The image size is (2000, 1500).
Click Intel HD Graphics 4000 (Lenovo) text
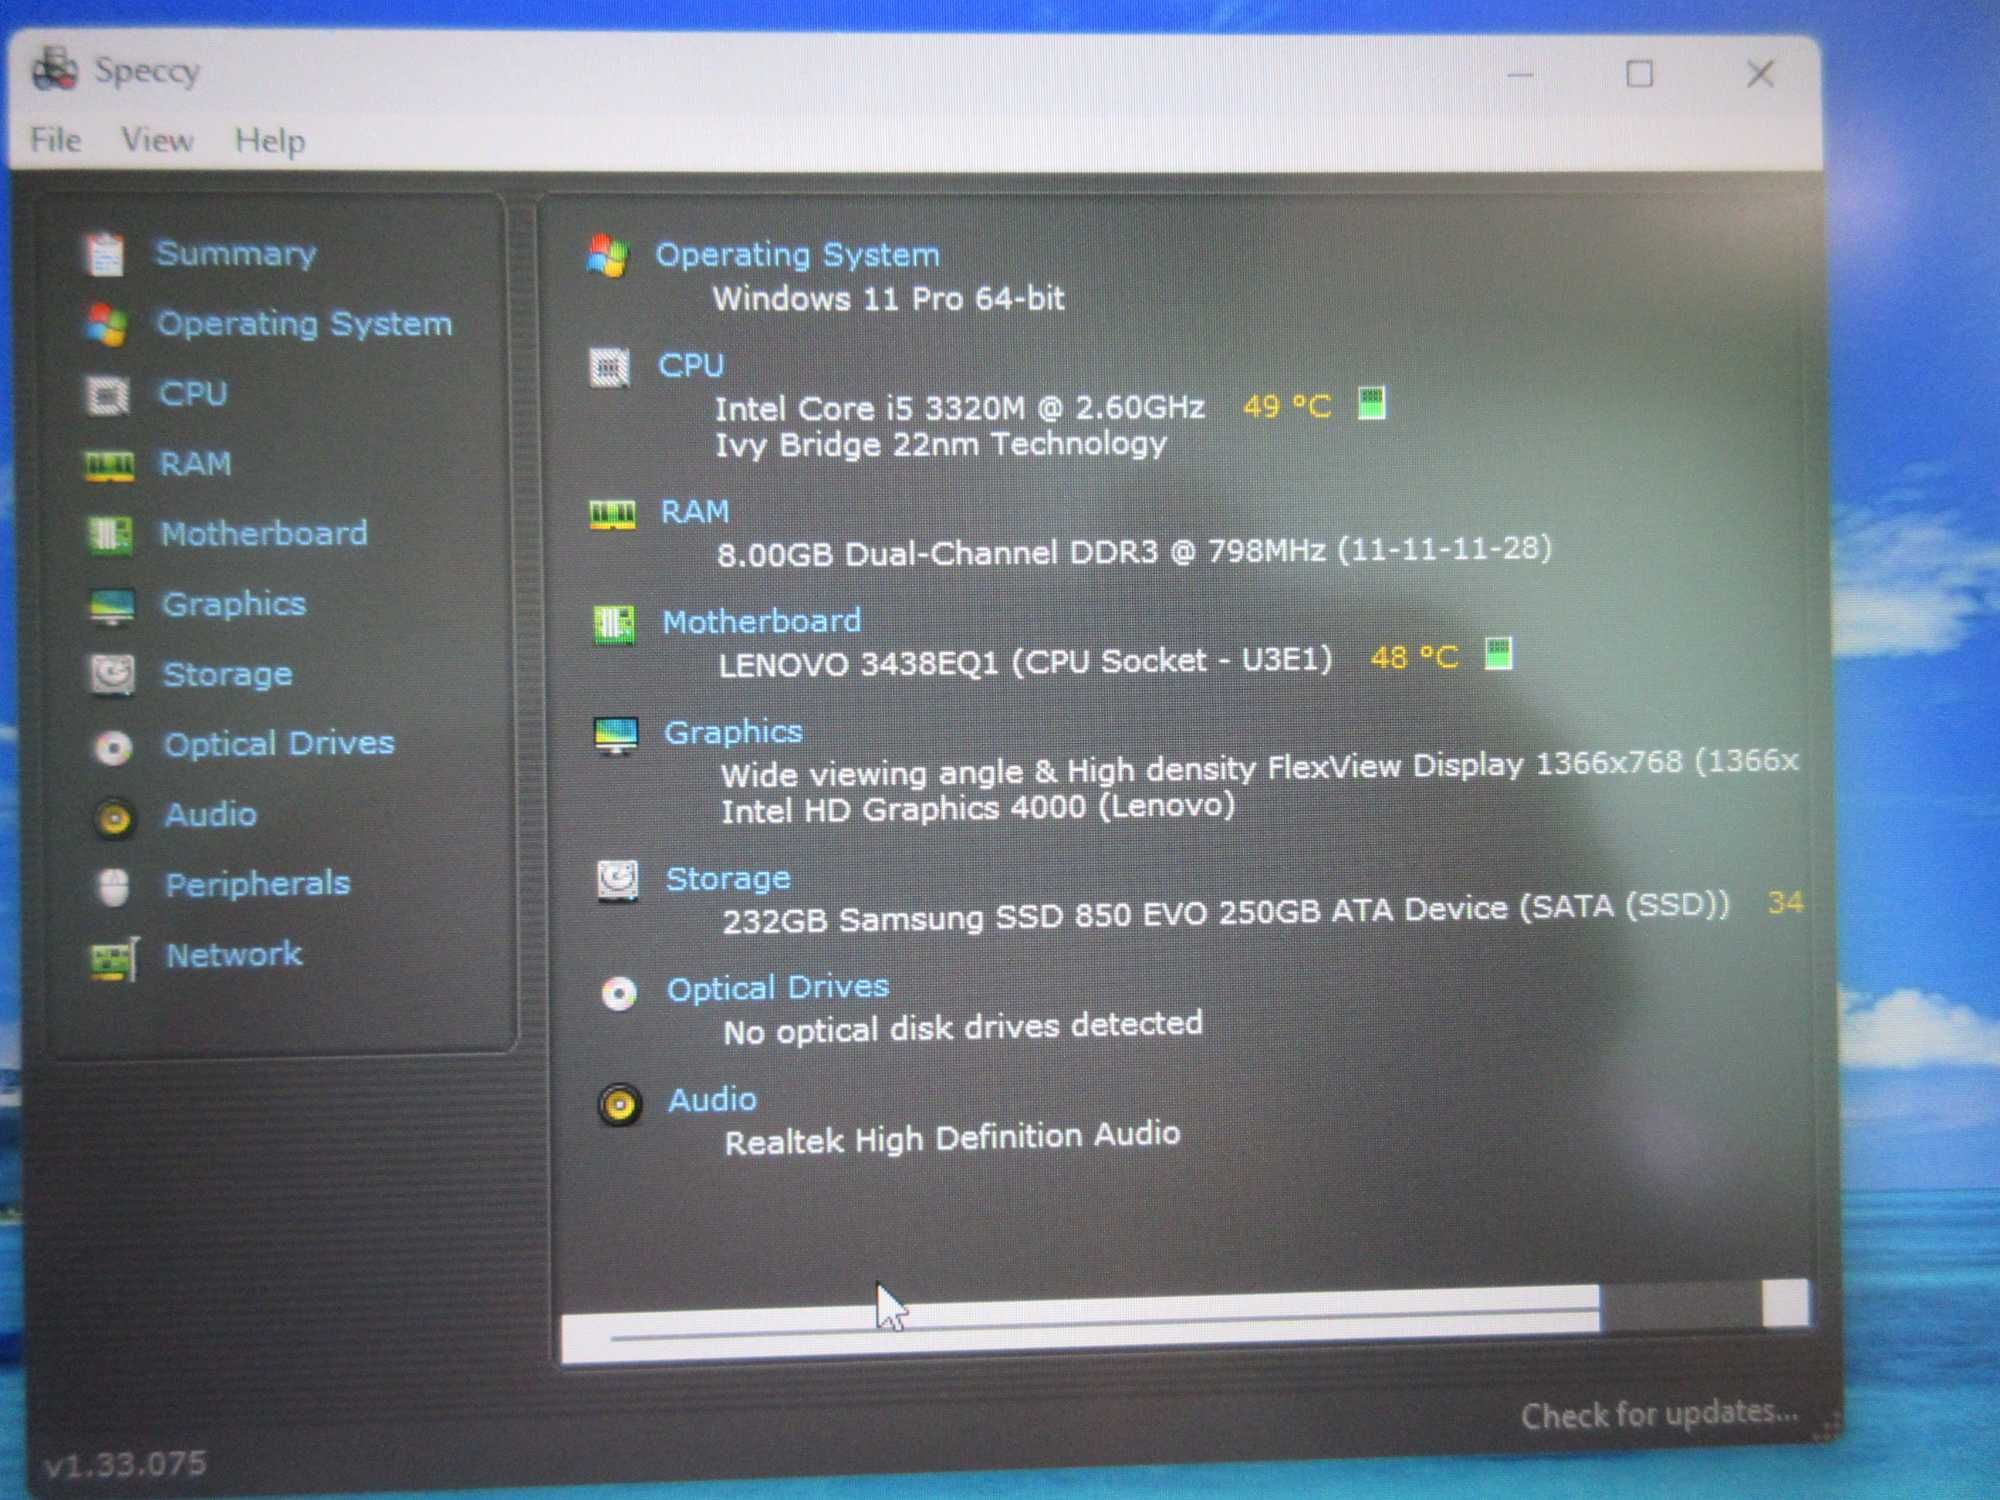coord(979,808)
